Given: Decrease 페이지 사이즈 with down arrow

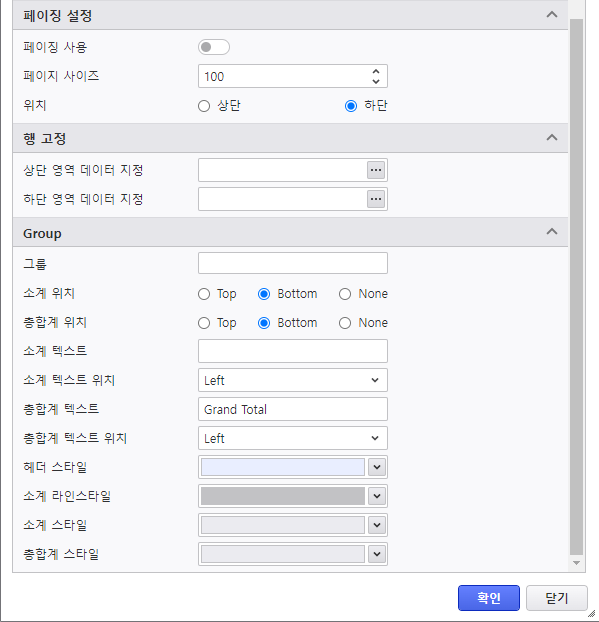Looking at the screenshot, I should pyautogui.click(x=376, y=81).
